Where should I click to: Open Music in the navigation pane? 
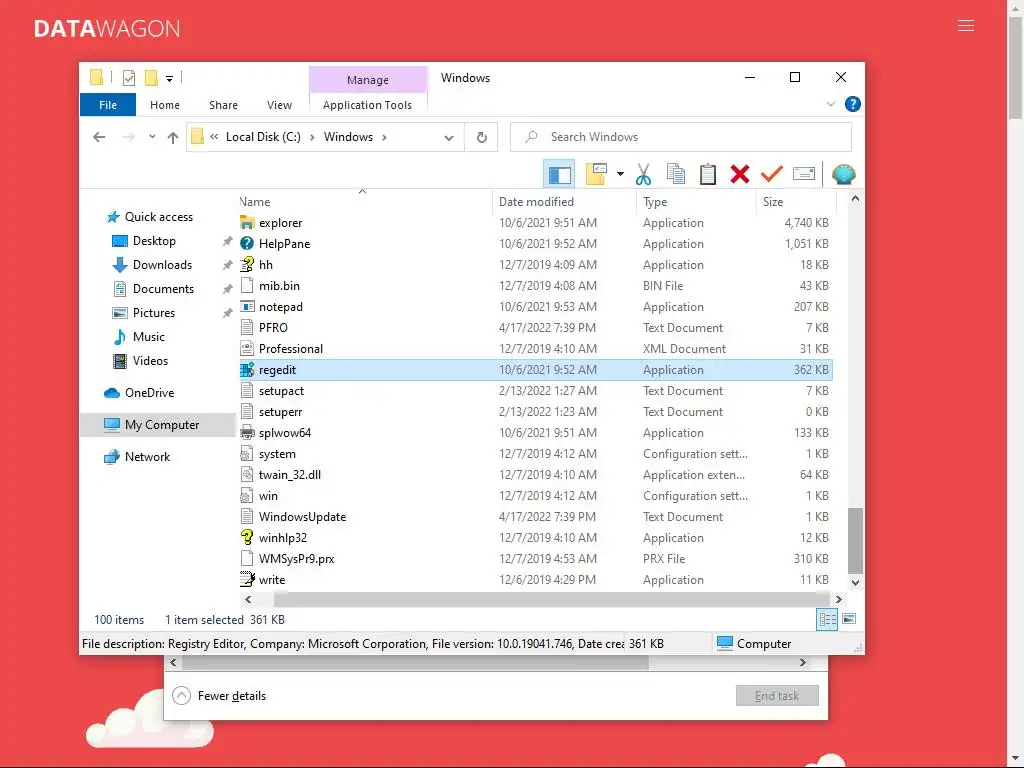tap(148, 337)
